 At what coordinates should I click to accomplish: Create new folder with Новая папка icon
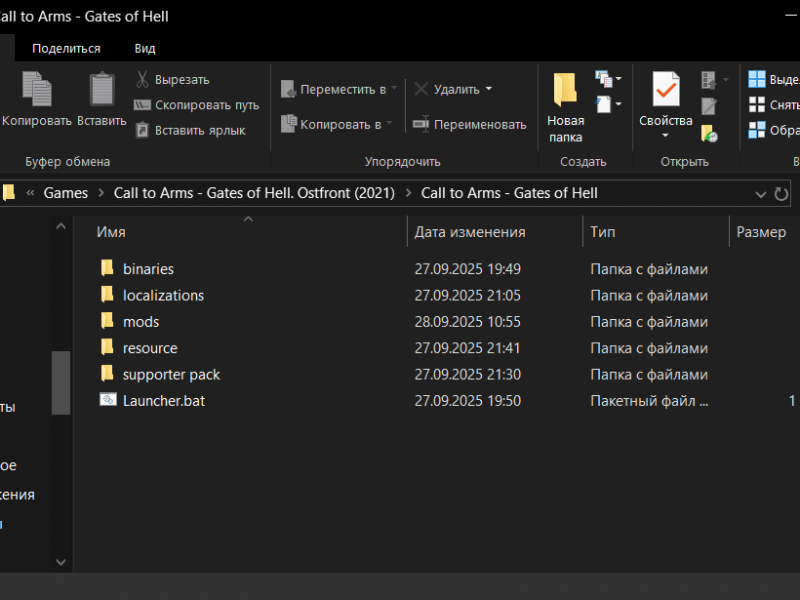565,90
